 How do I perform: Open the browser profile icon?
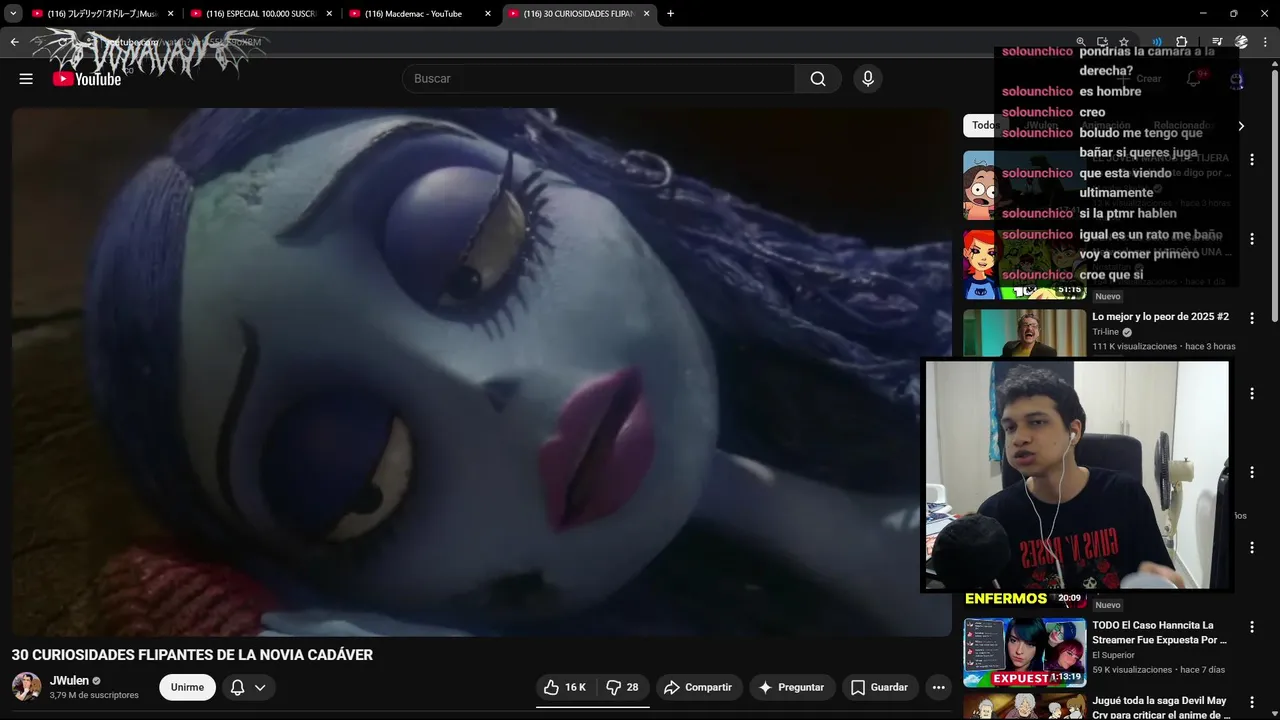(1242, 42)
